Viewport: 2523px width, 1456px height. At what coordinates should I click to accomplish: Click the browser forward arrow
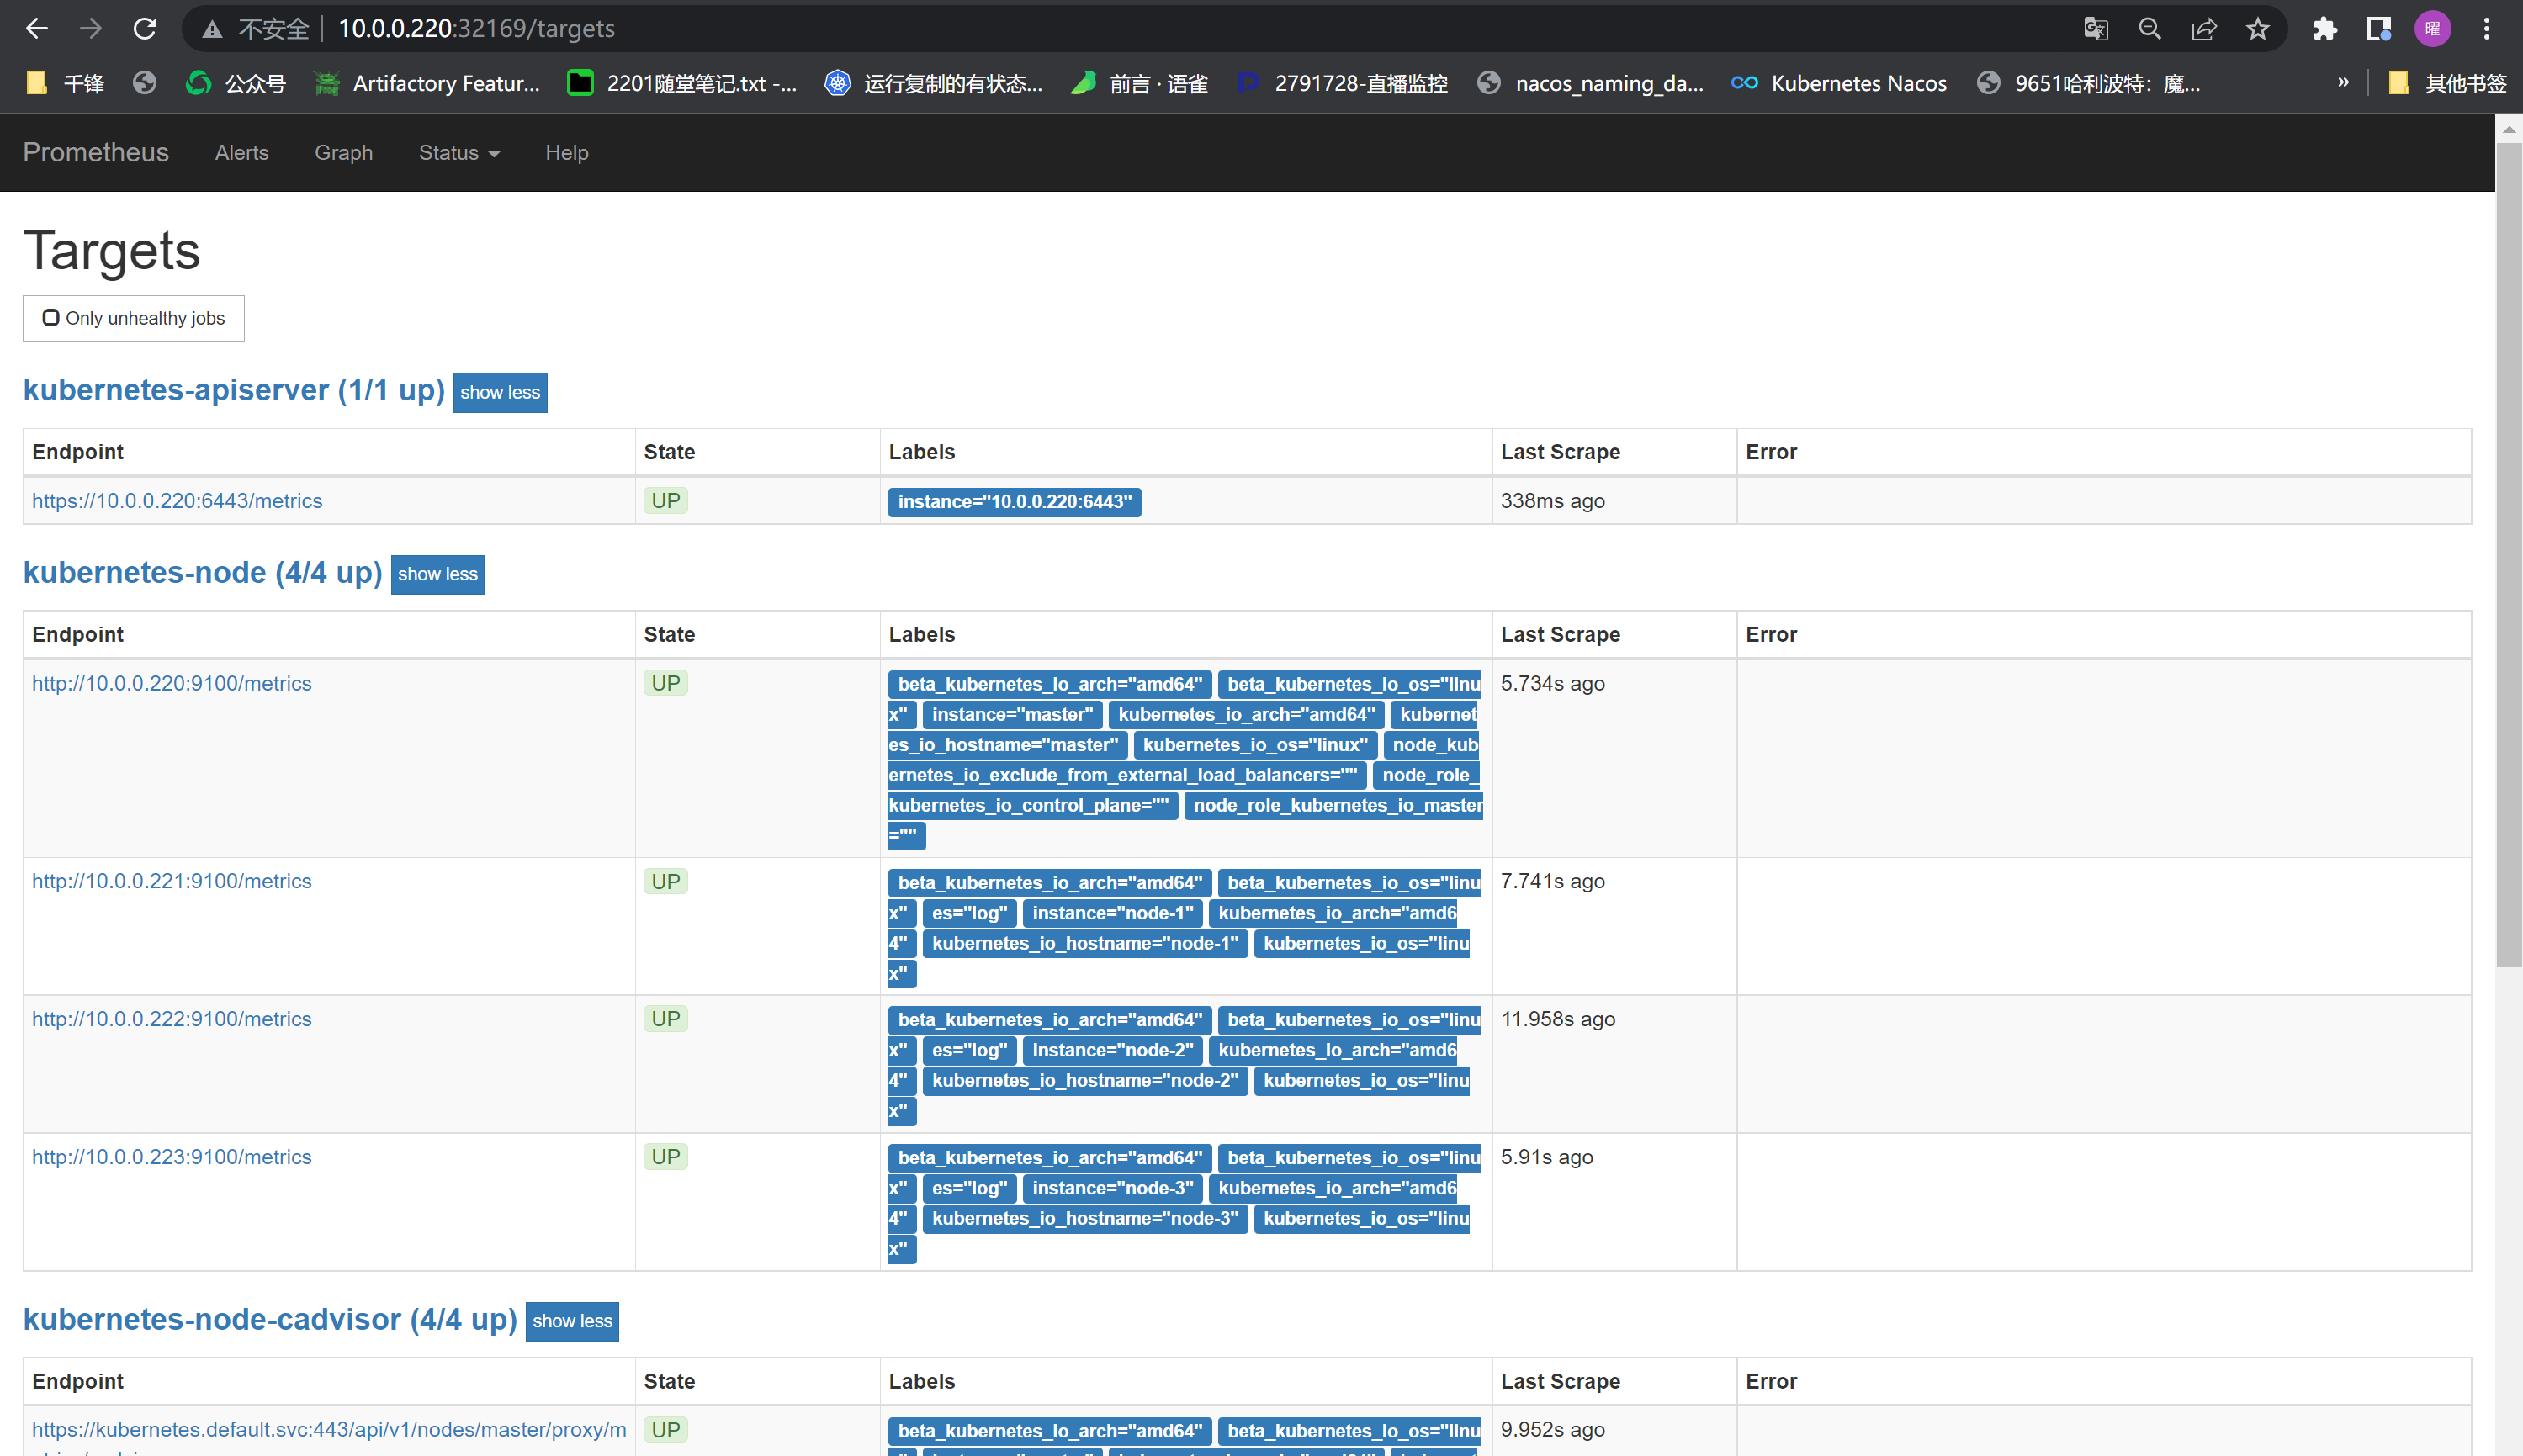pos(91,28)
